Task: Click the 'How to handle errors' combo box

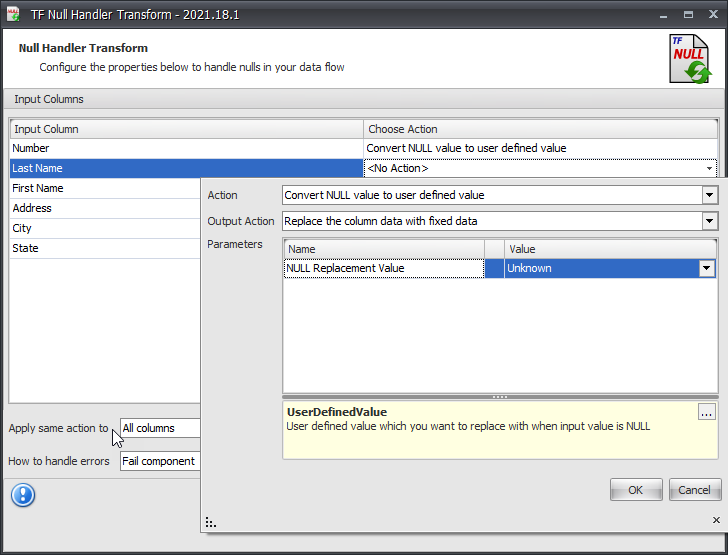Action: coord(160,461)
